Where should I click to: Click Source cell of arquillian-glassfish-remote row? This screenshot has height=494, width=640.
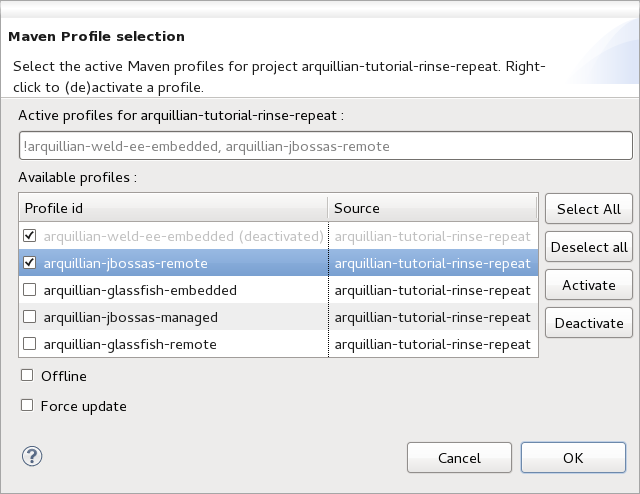tap(432, 344)
